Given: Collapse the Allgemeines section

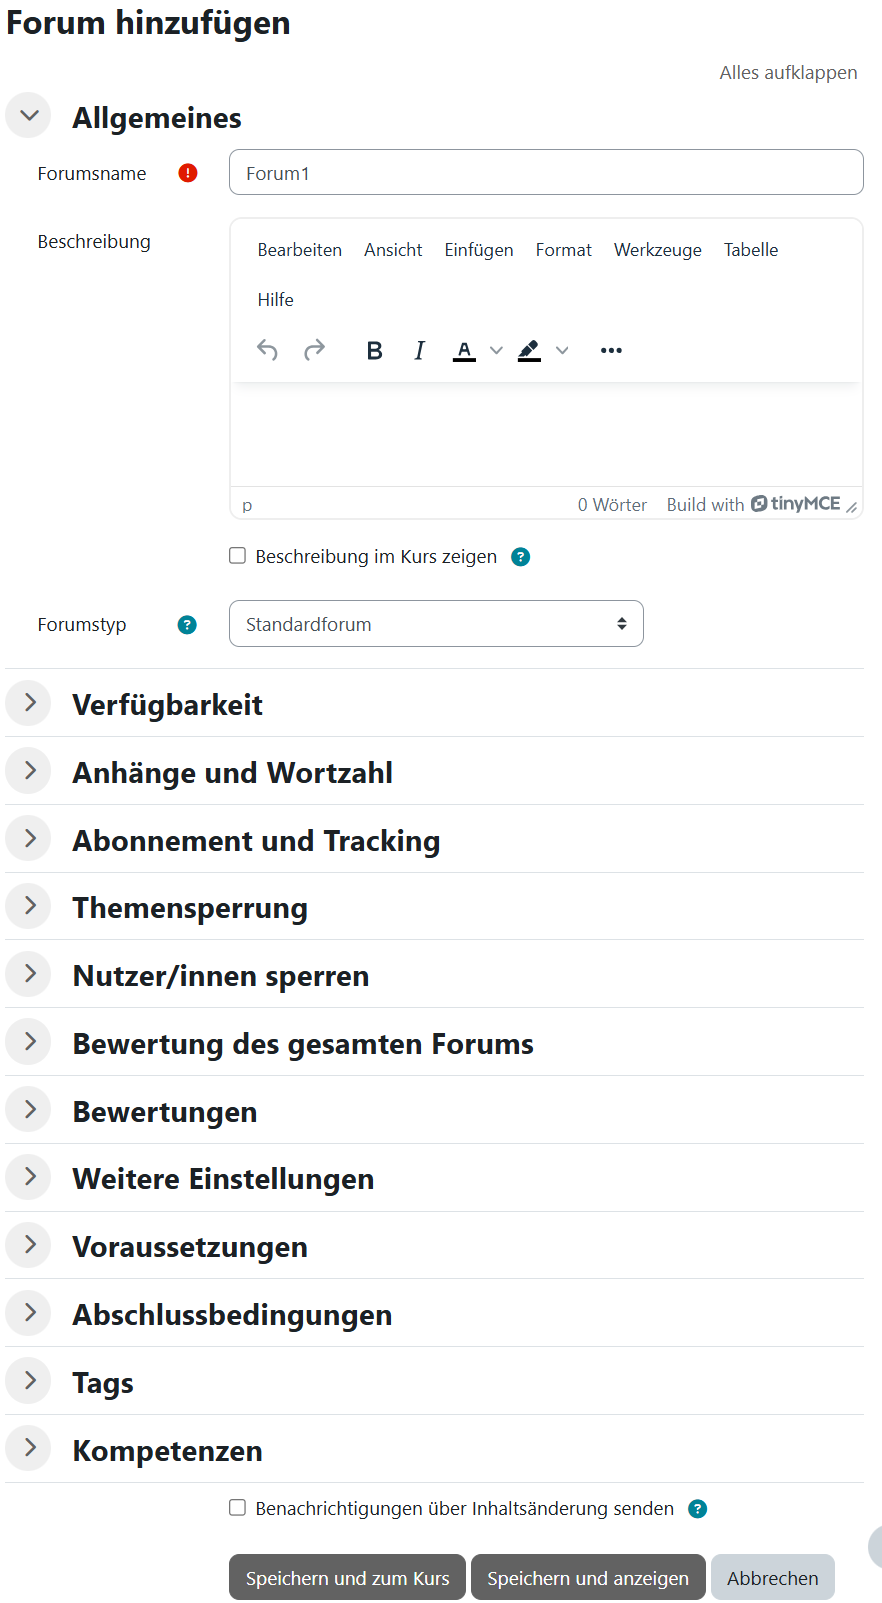Looking at the screenshot, I should pos(29,116).
